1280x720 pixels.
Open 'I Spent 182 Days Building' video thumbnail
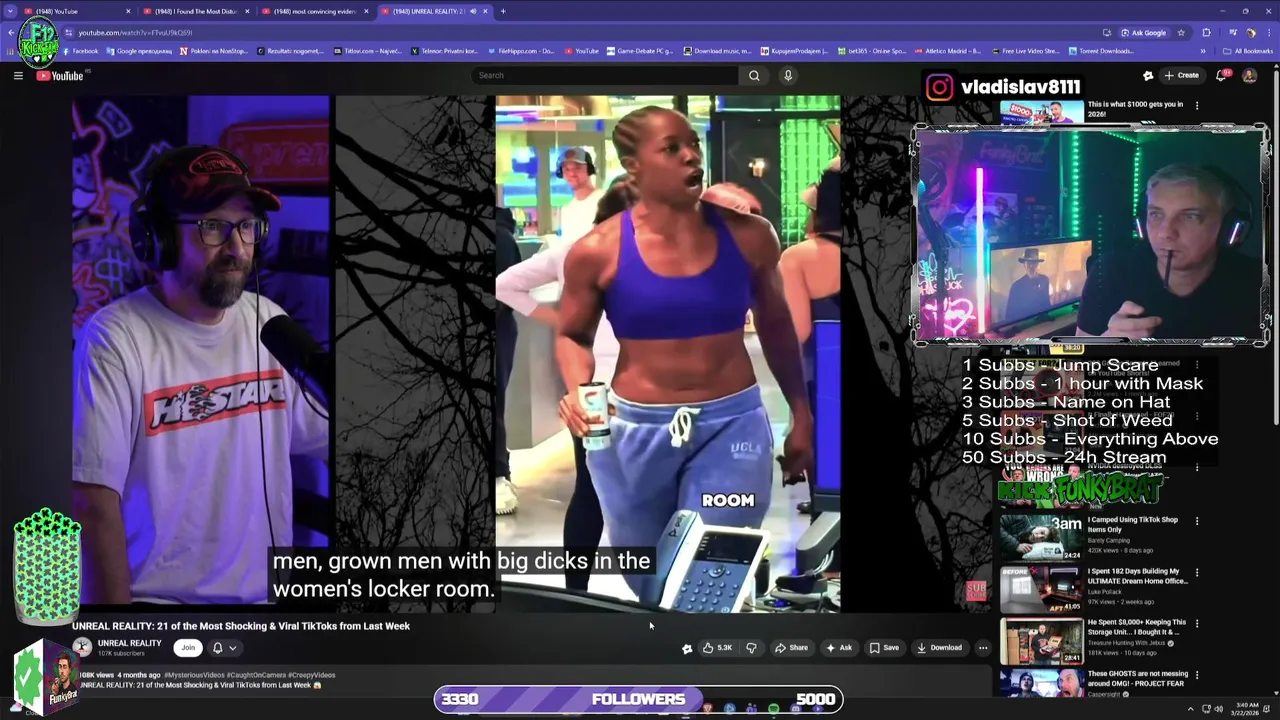[1041, 589]
